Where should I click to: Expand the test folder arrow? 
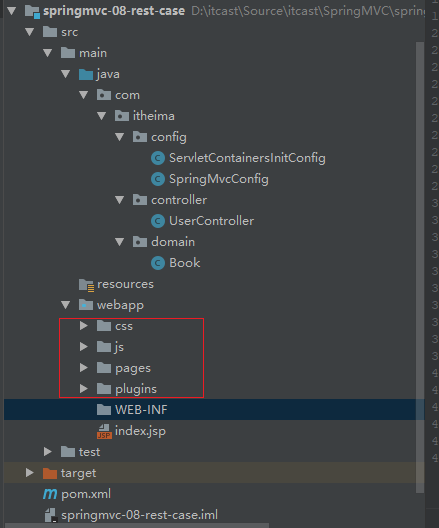(47, 452)
